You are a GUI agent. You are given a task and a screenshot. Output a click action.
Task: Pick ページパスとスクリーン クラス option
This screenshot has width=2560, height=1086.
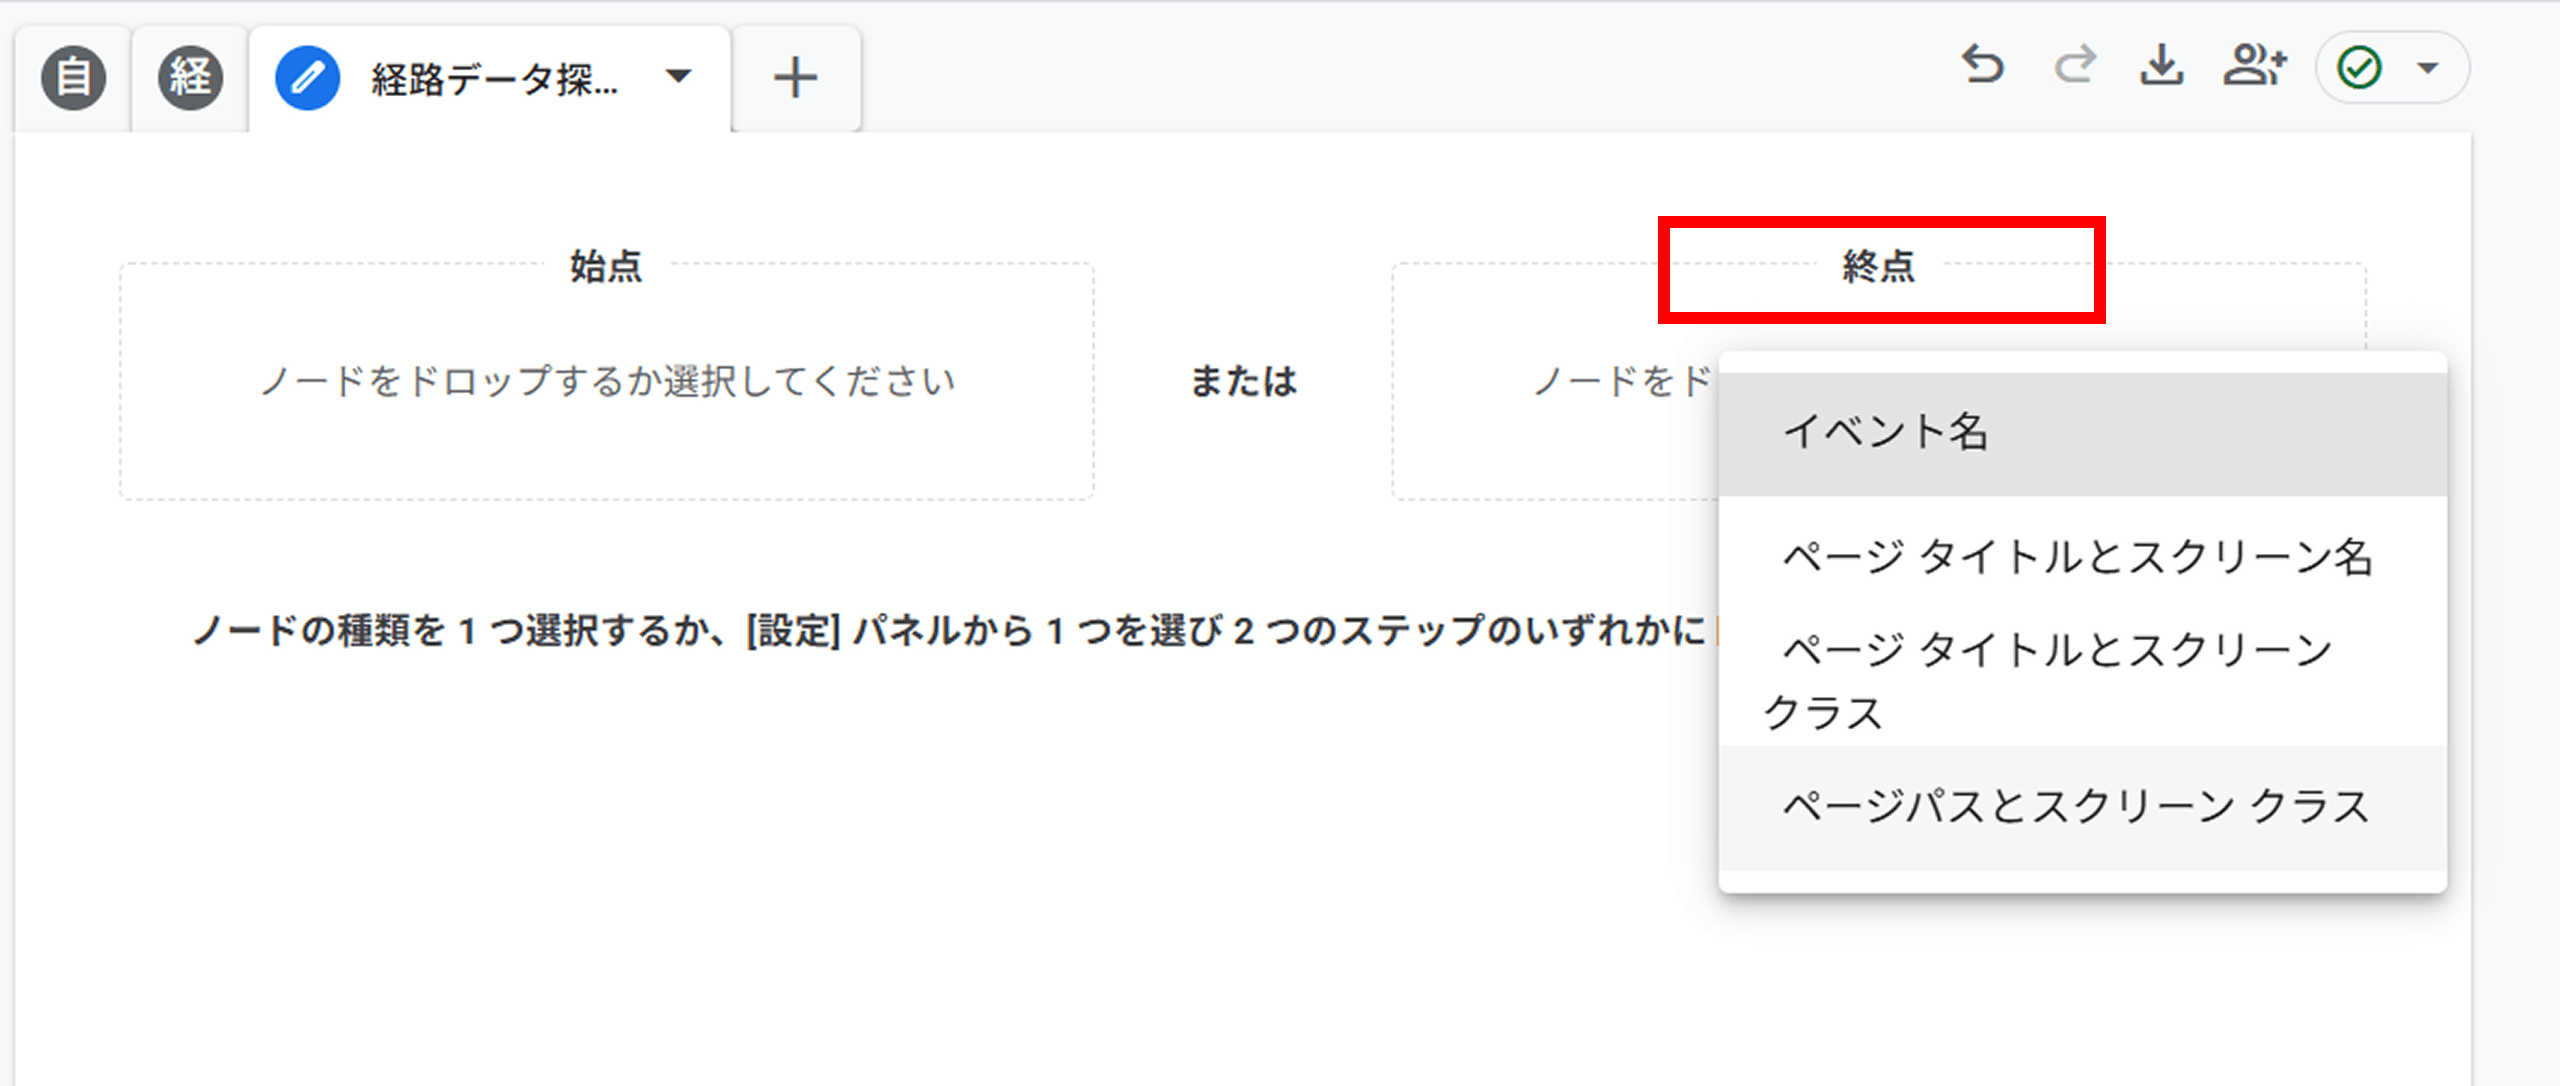(2082, 806)
